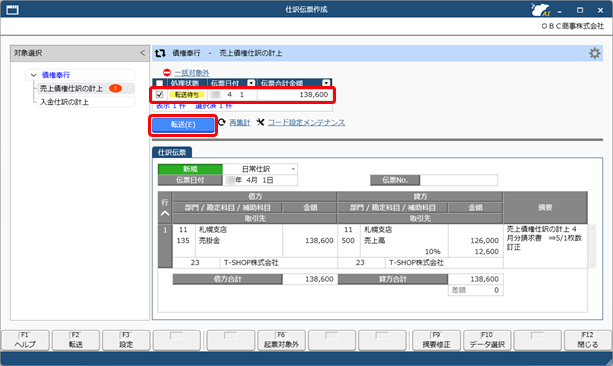Image resolution: width=613 pixels, height=366 pixels.
Task: Click the 摘要 text box scrollbar
Action: [592, 246]
